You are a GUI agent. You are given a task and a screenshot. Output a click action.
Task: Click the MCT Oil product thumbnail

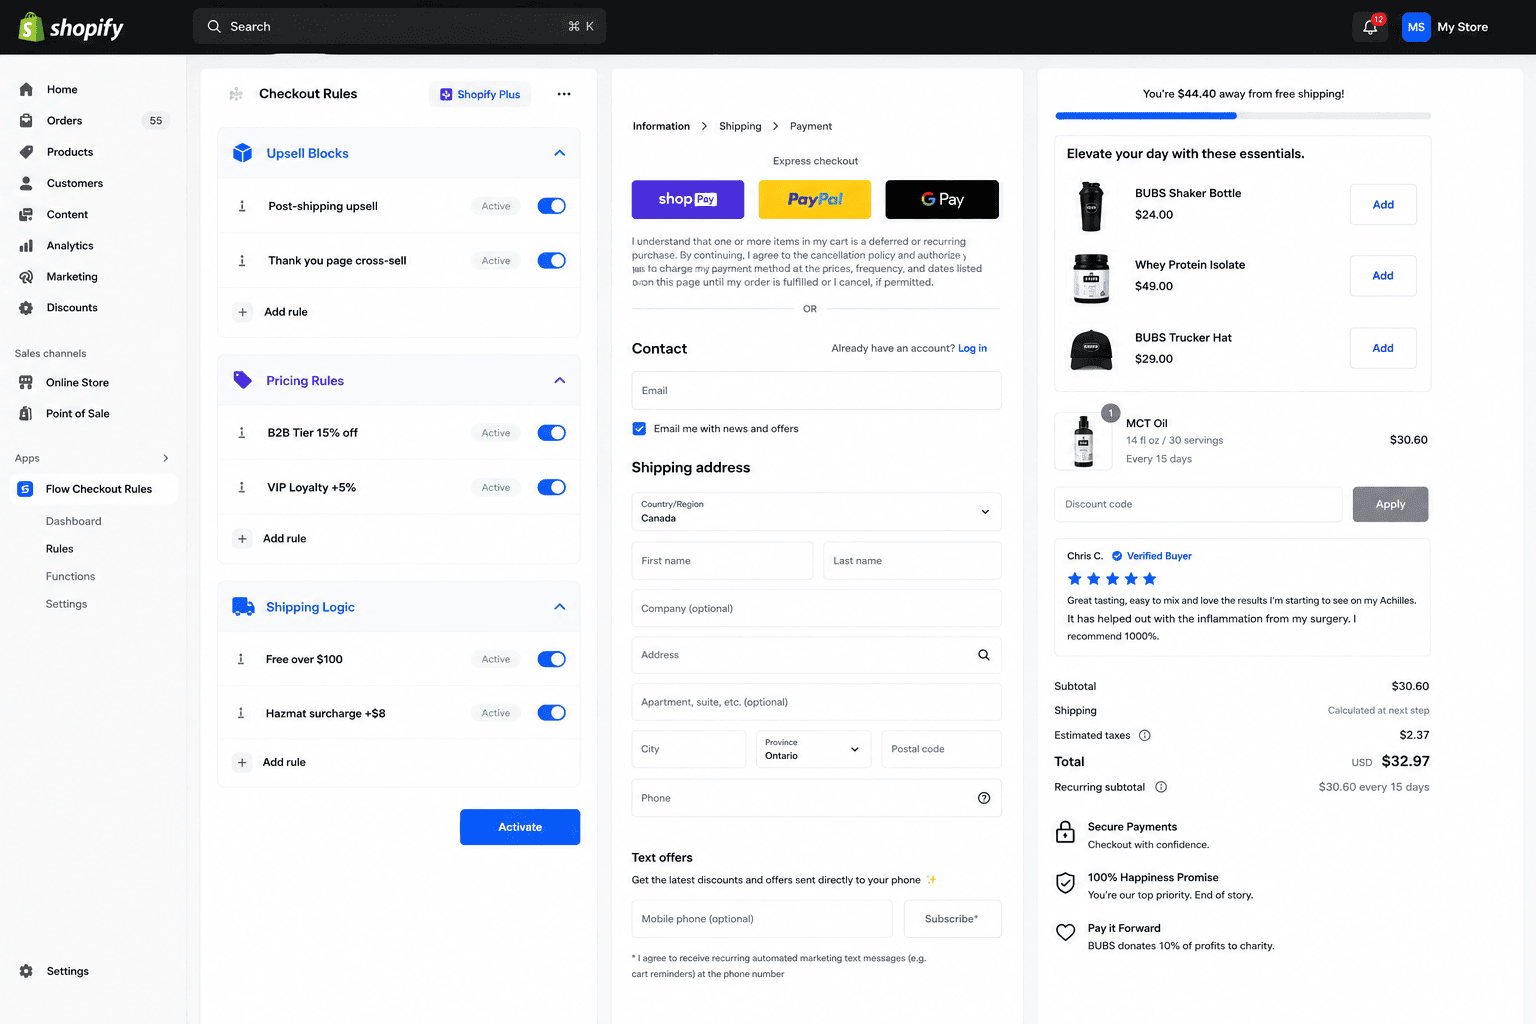(x=1083, y=441)
